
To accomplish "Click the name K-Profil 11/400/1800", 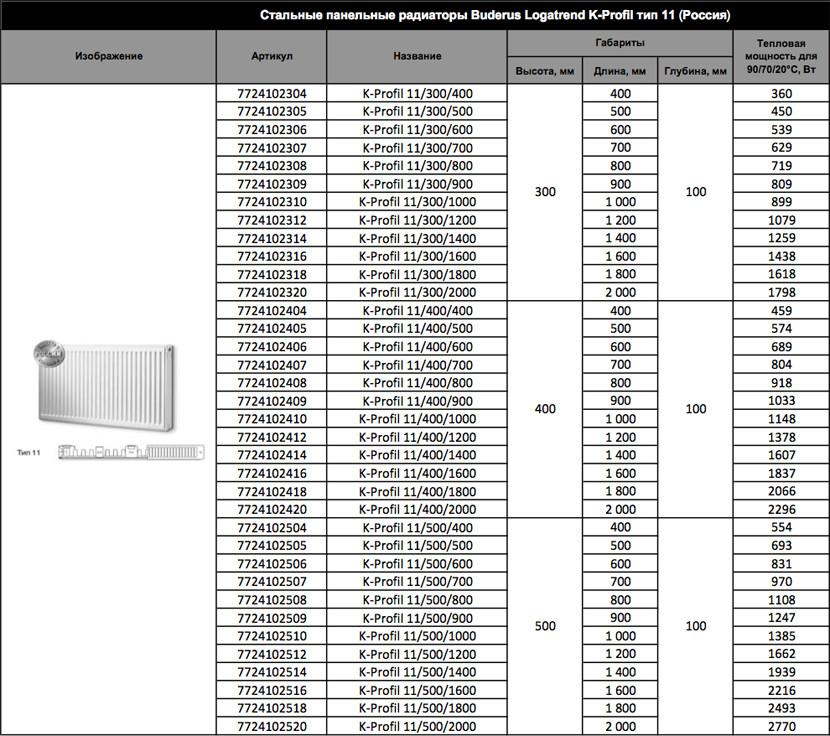I will pos(417,491).
